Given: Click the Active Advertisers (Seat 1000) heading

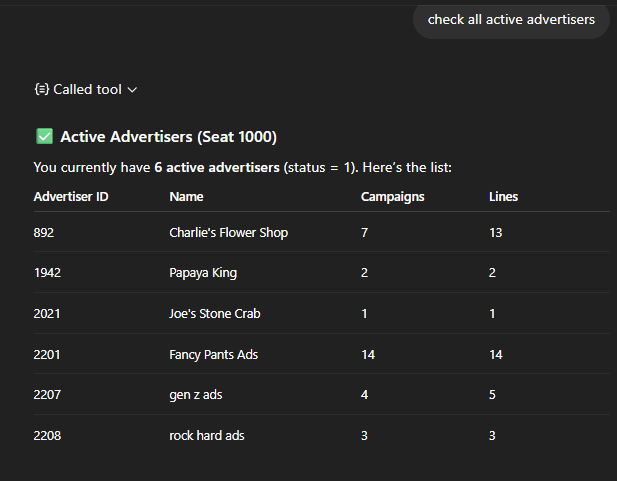Looking at the screenshot, I should point(168,137).
